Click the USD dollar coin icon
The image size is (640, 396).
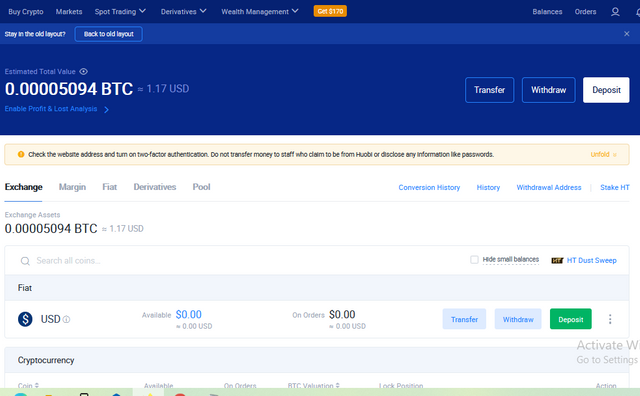click(25, 319)
